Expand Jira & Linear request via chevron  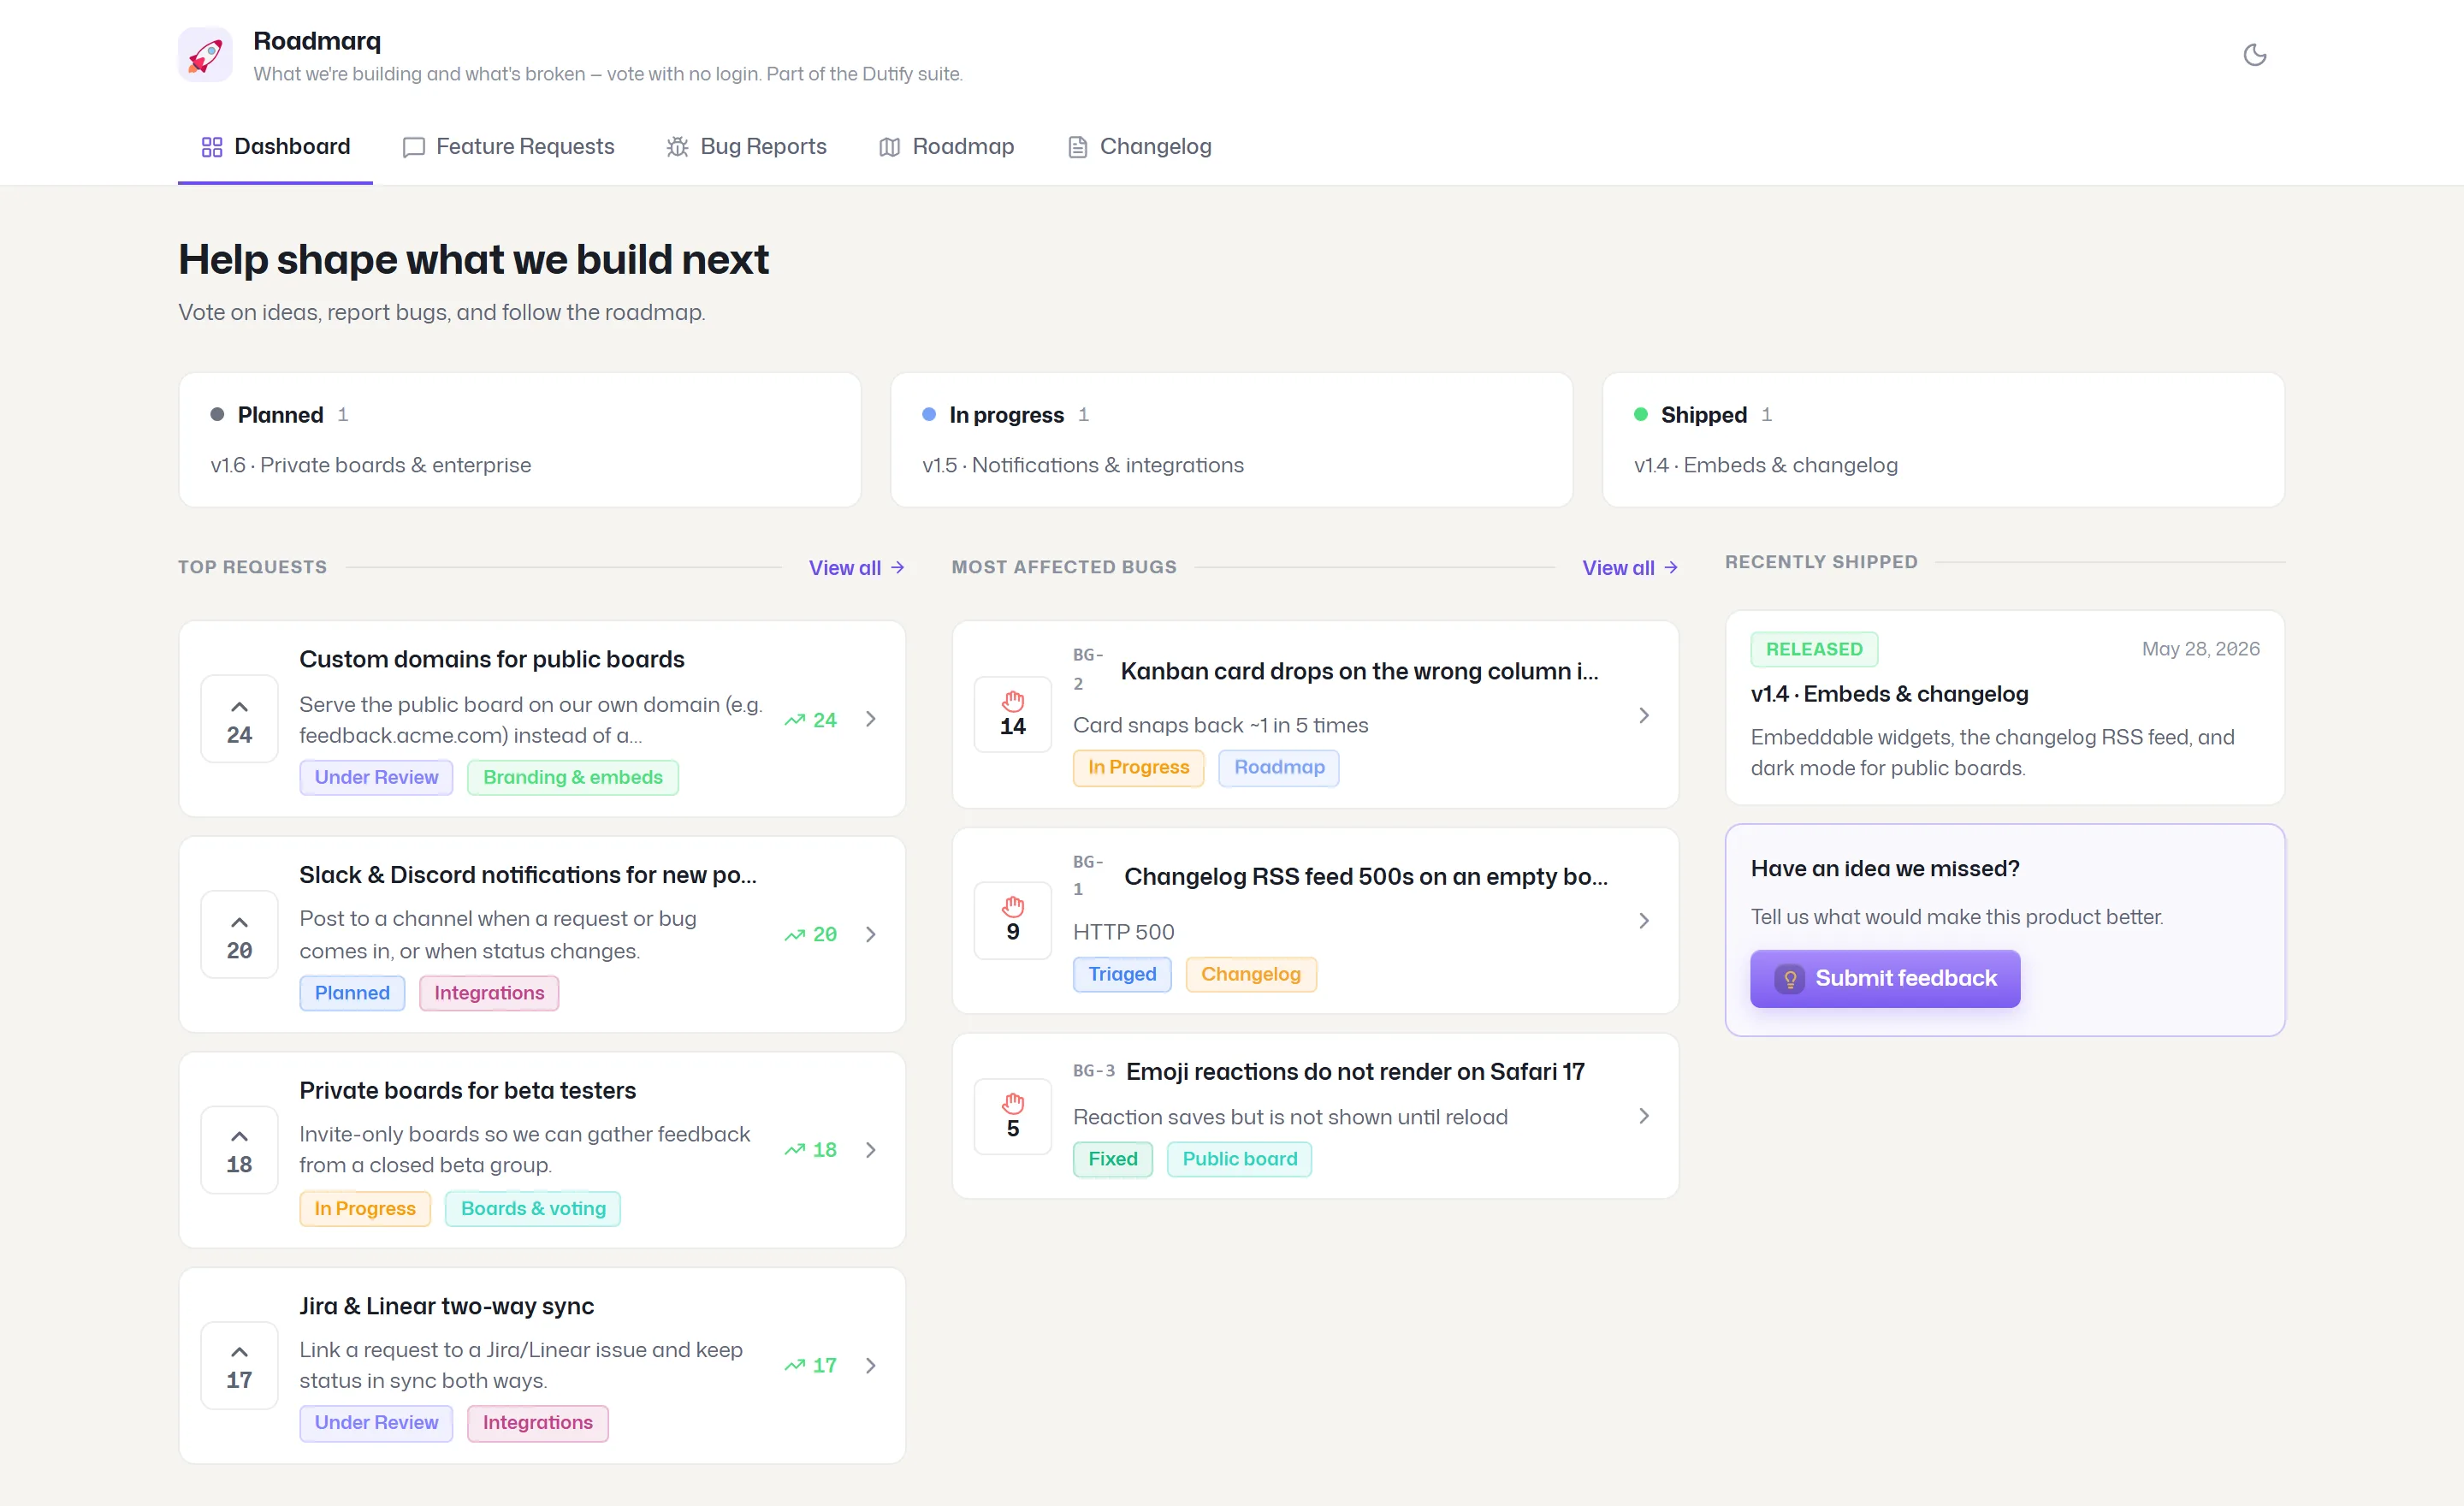[x=871, y=1366]
